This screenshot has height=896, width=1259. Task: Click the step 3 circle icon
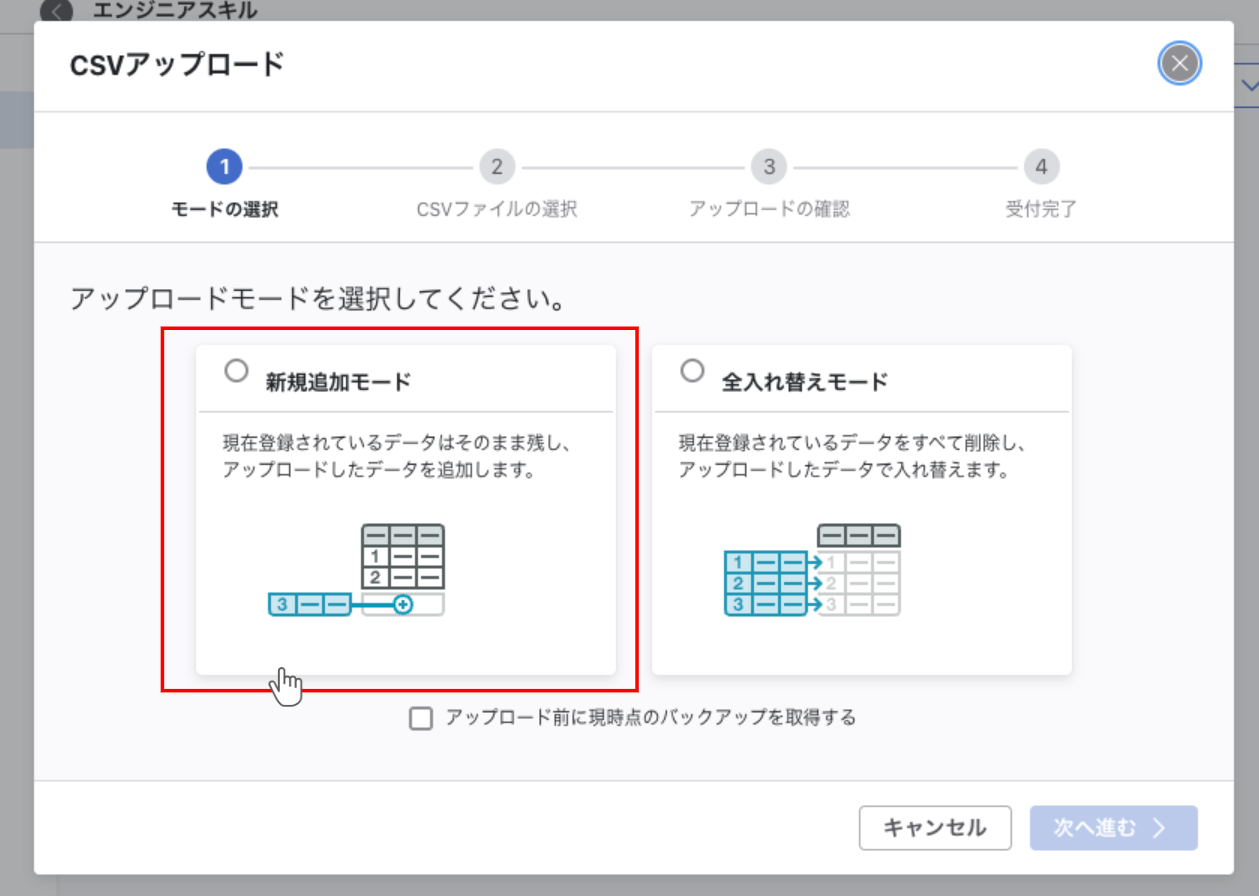(769, 167)
